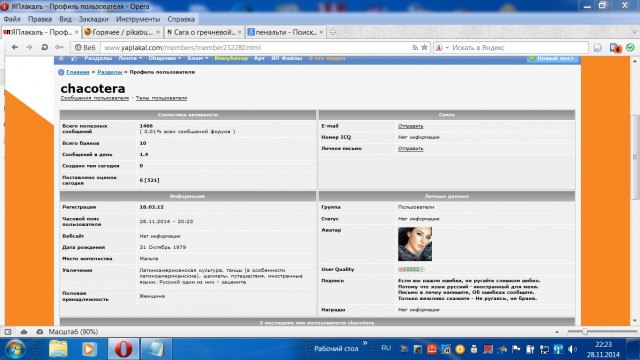Switch to пенальти - Поиск tab
Viewport: 640px width, 360px height.
286,32
